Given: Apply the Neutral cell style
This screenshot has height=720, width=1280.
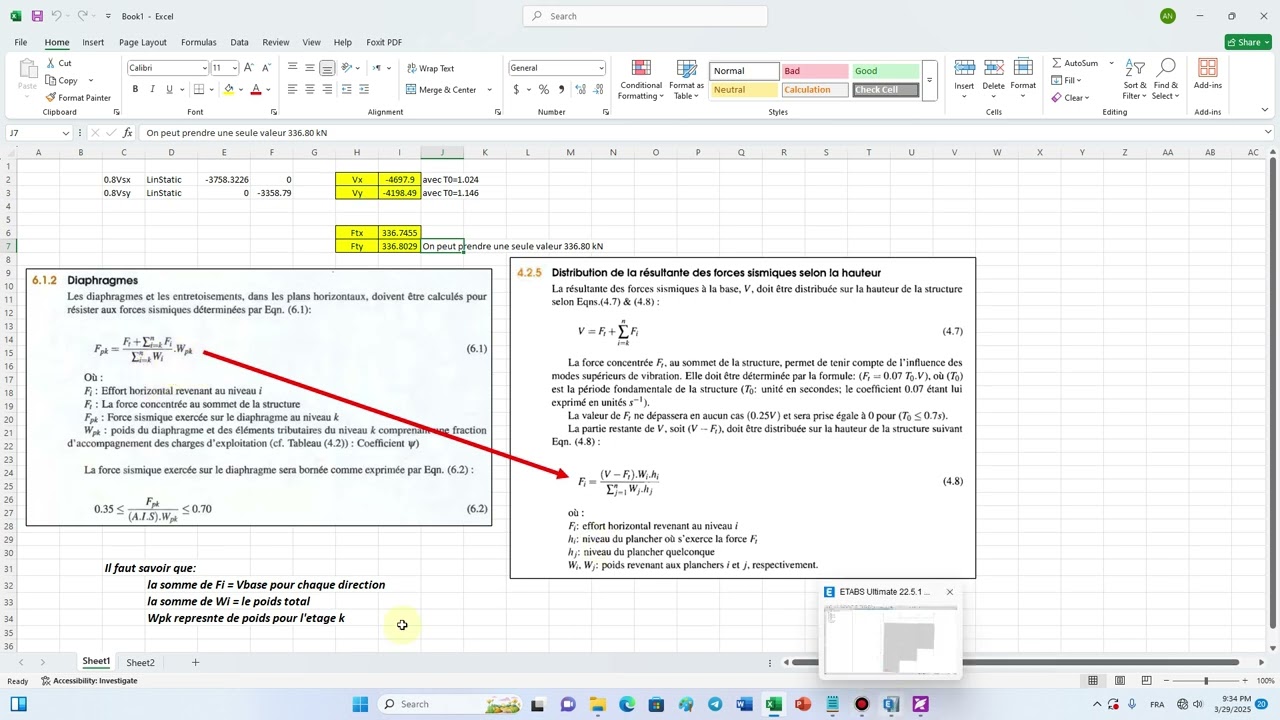Looking at the screenshot, I should pos(744,90).
